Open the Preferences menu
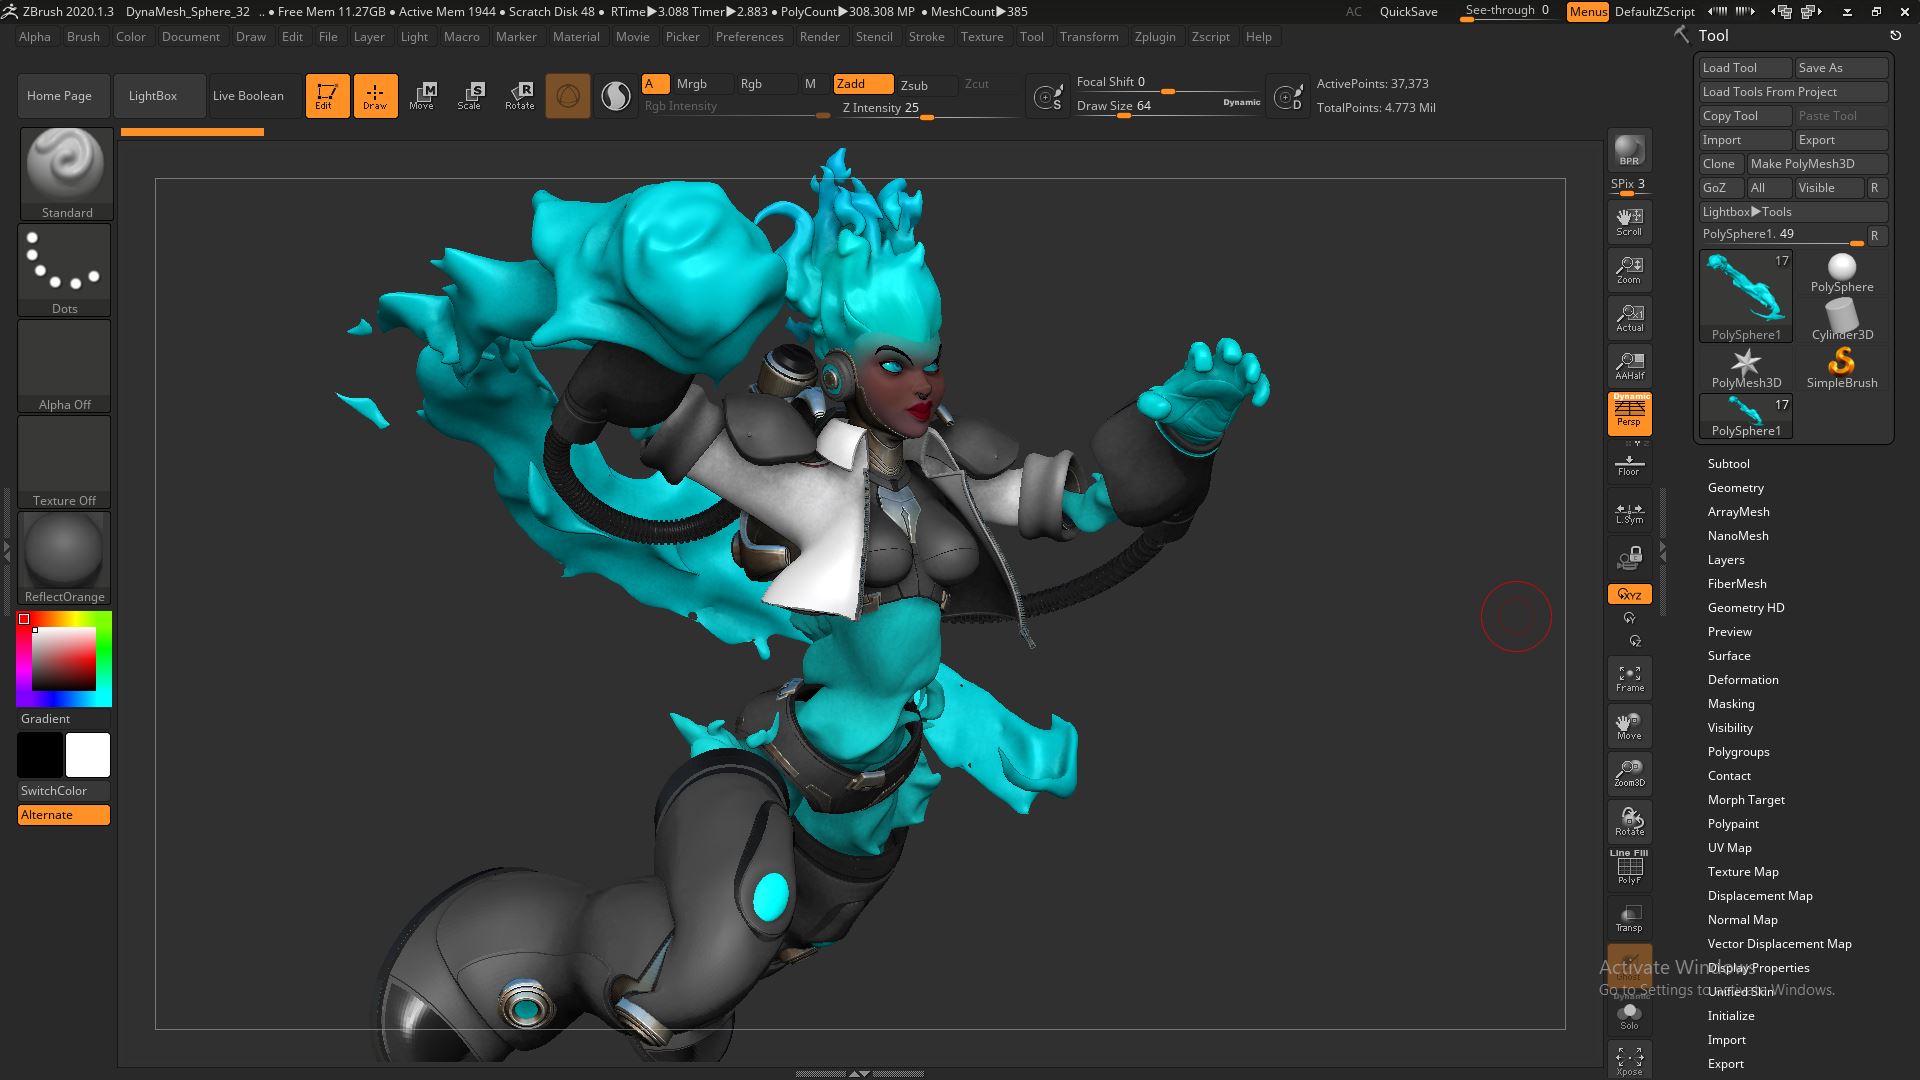This screenshot has width=1920, height=1080. coord(749,37)
